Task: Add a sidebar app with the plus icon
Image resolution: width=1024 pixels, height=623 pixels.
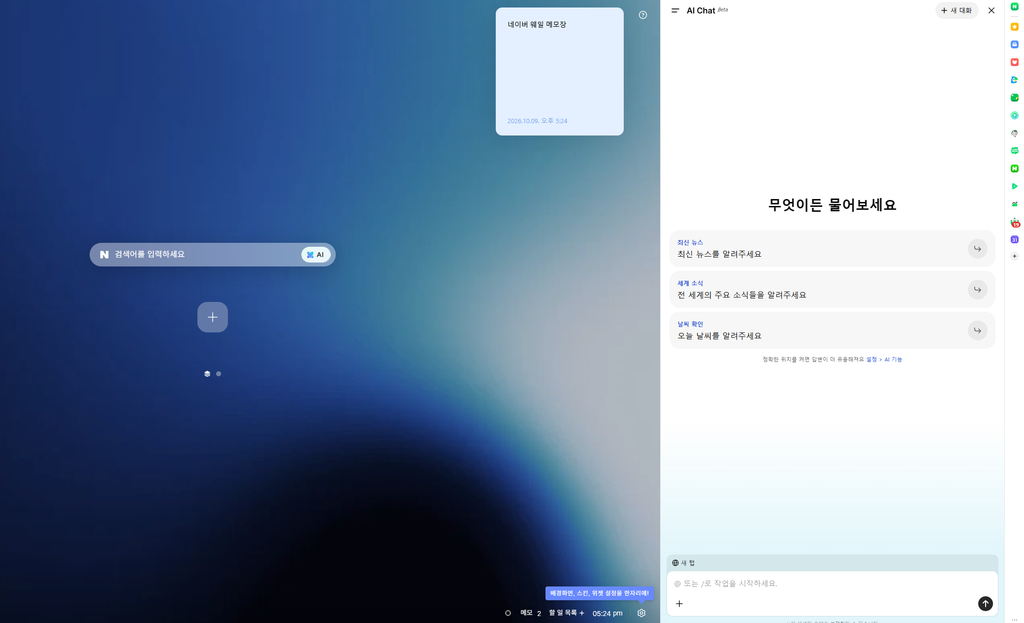Action: [1014, 256]
